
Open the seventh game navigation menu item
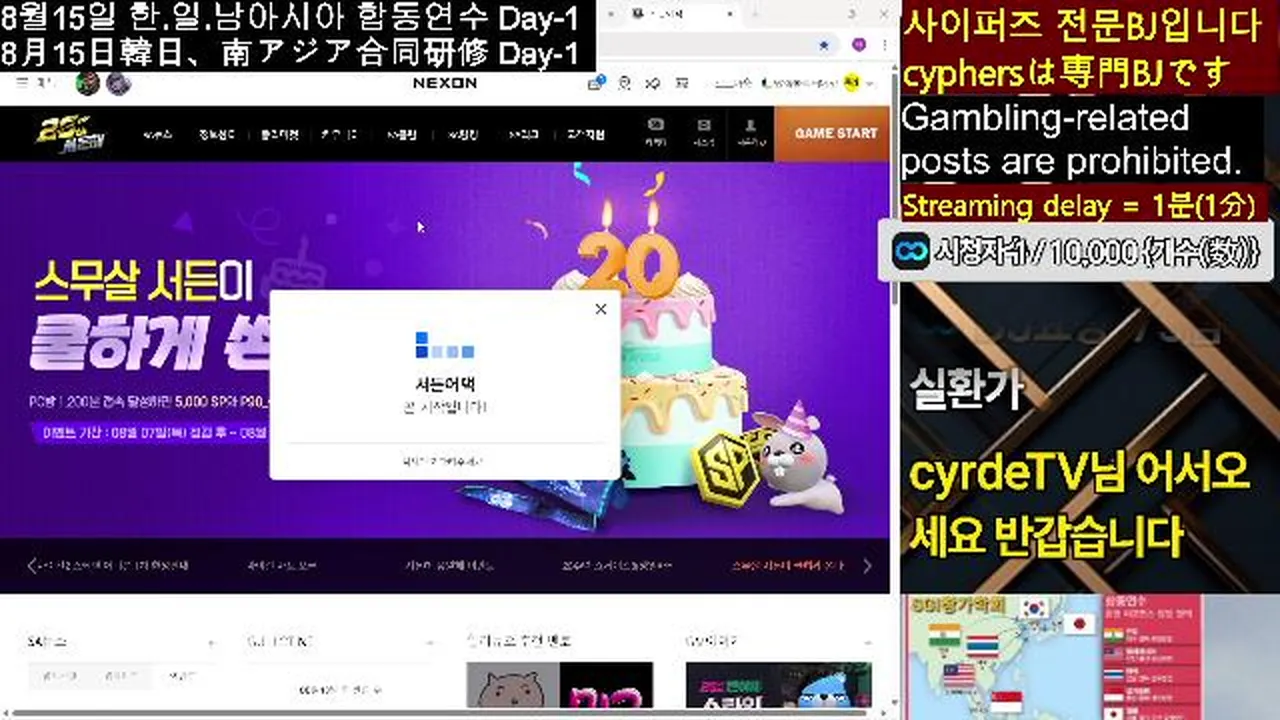click(523, 134)
